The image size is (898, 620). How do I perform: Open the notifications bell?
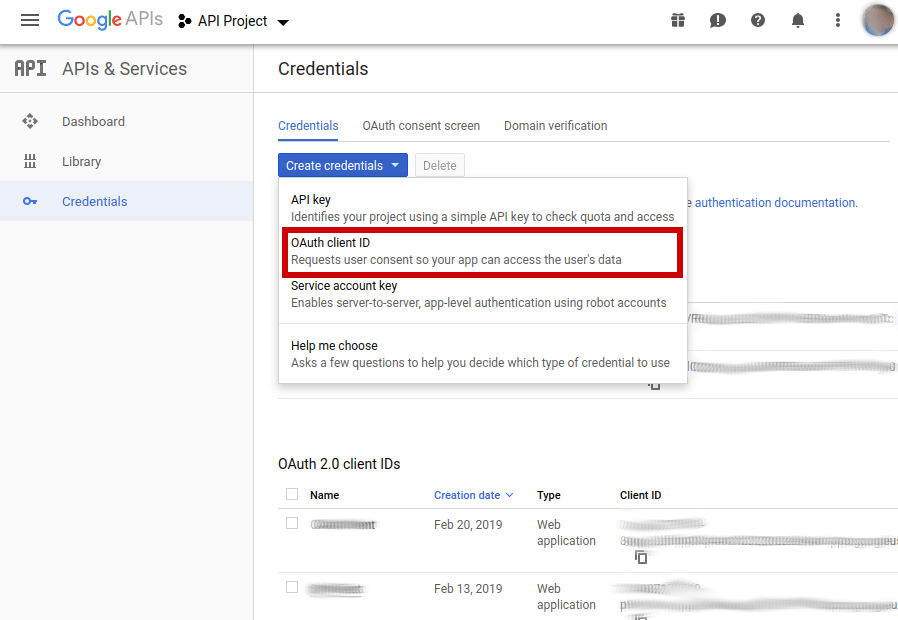(x=798, y=20)
